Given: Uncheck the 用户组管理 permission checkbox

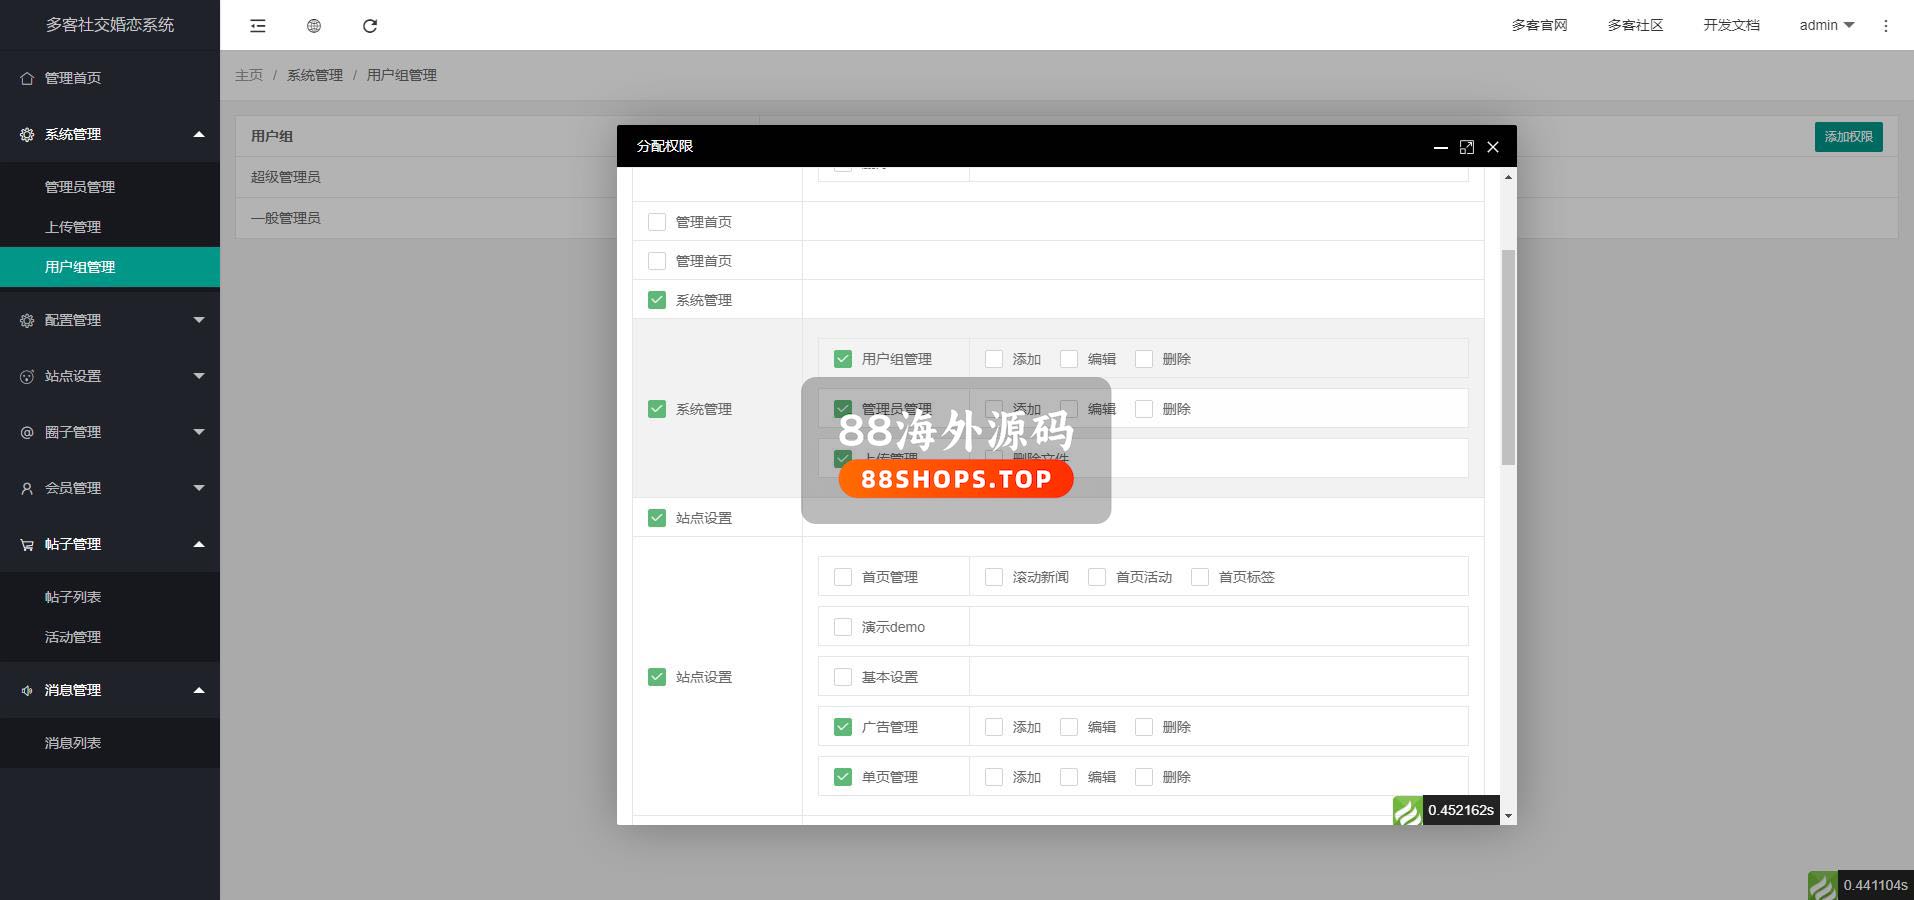Looking at the screenshot, I should (843, 359).
